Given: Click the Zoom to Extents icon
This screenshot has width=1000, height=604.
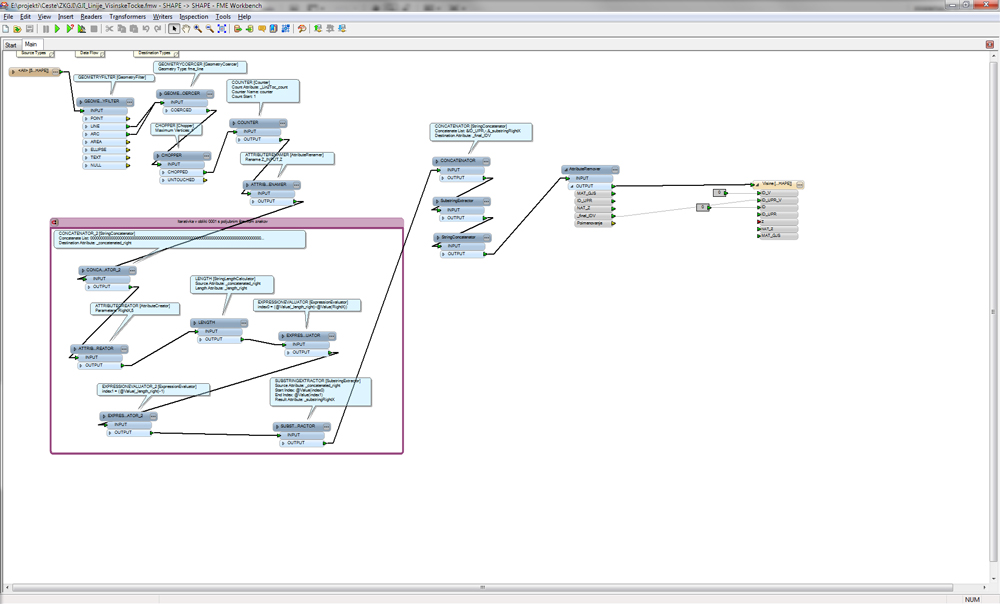Looking at the screenshot, I should (x=222, y=29).
